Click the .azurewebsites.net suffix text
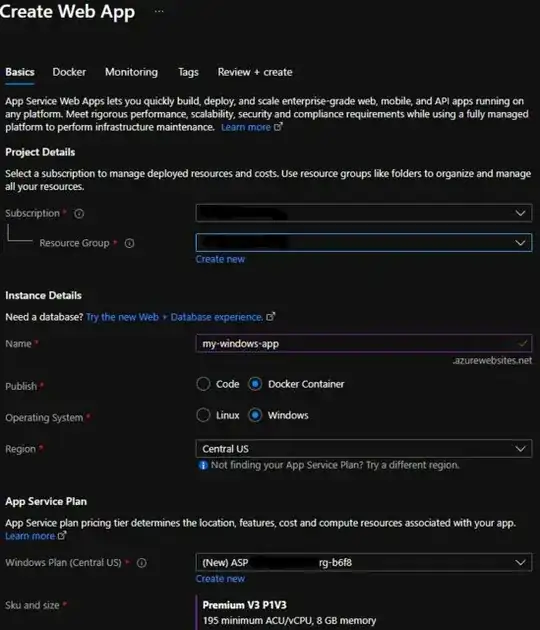The image size is (540, 630). tap(492, 360)
